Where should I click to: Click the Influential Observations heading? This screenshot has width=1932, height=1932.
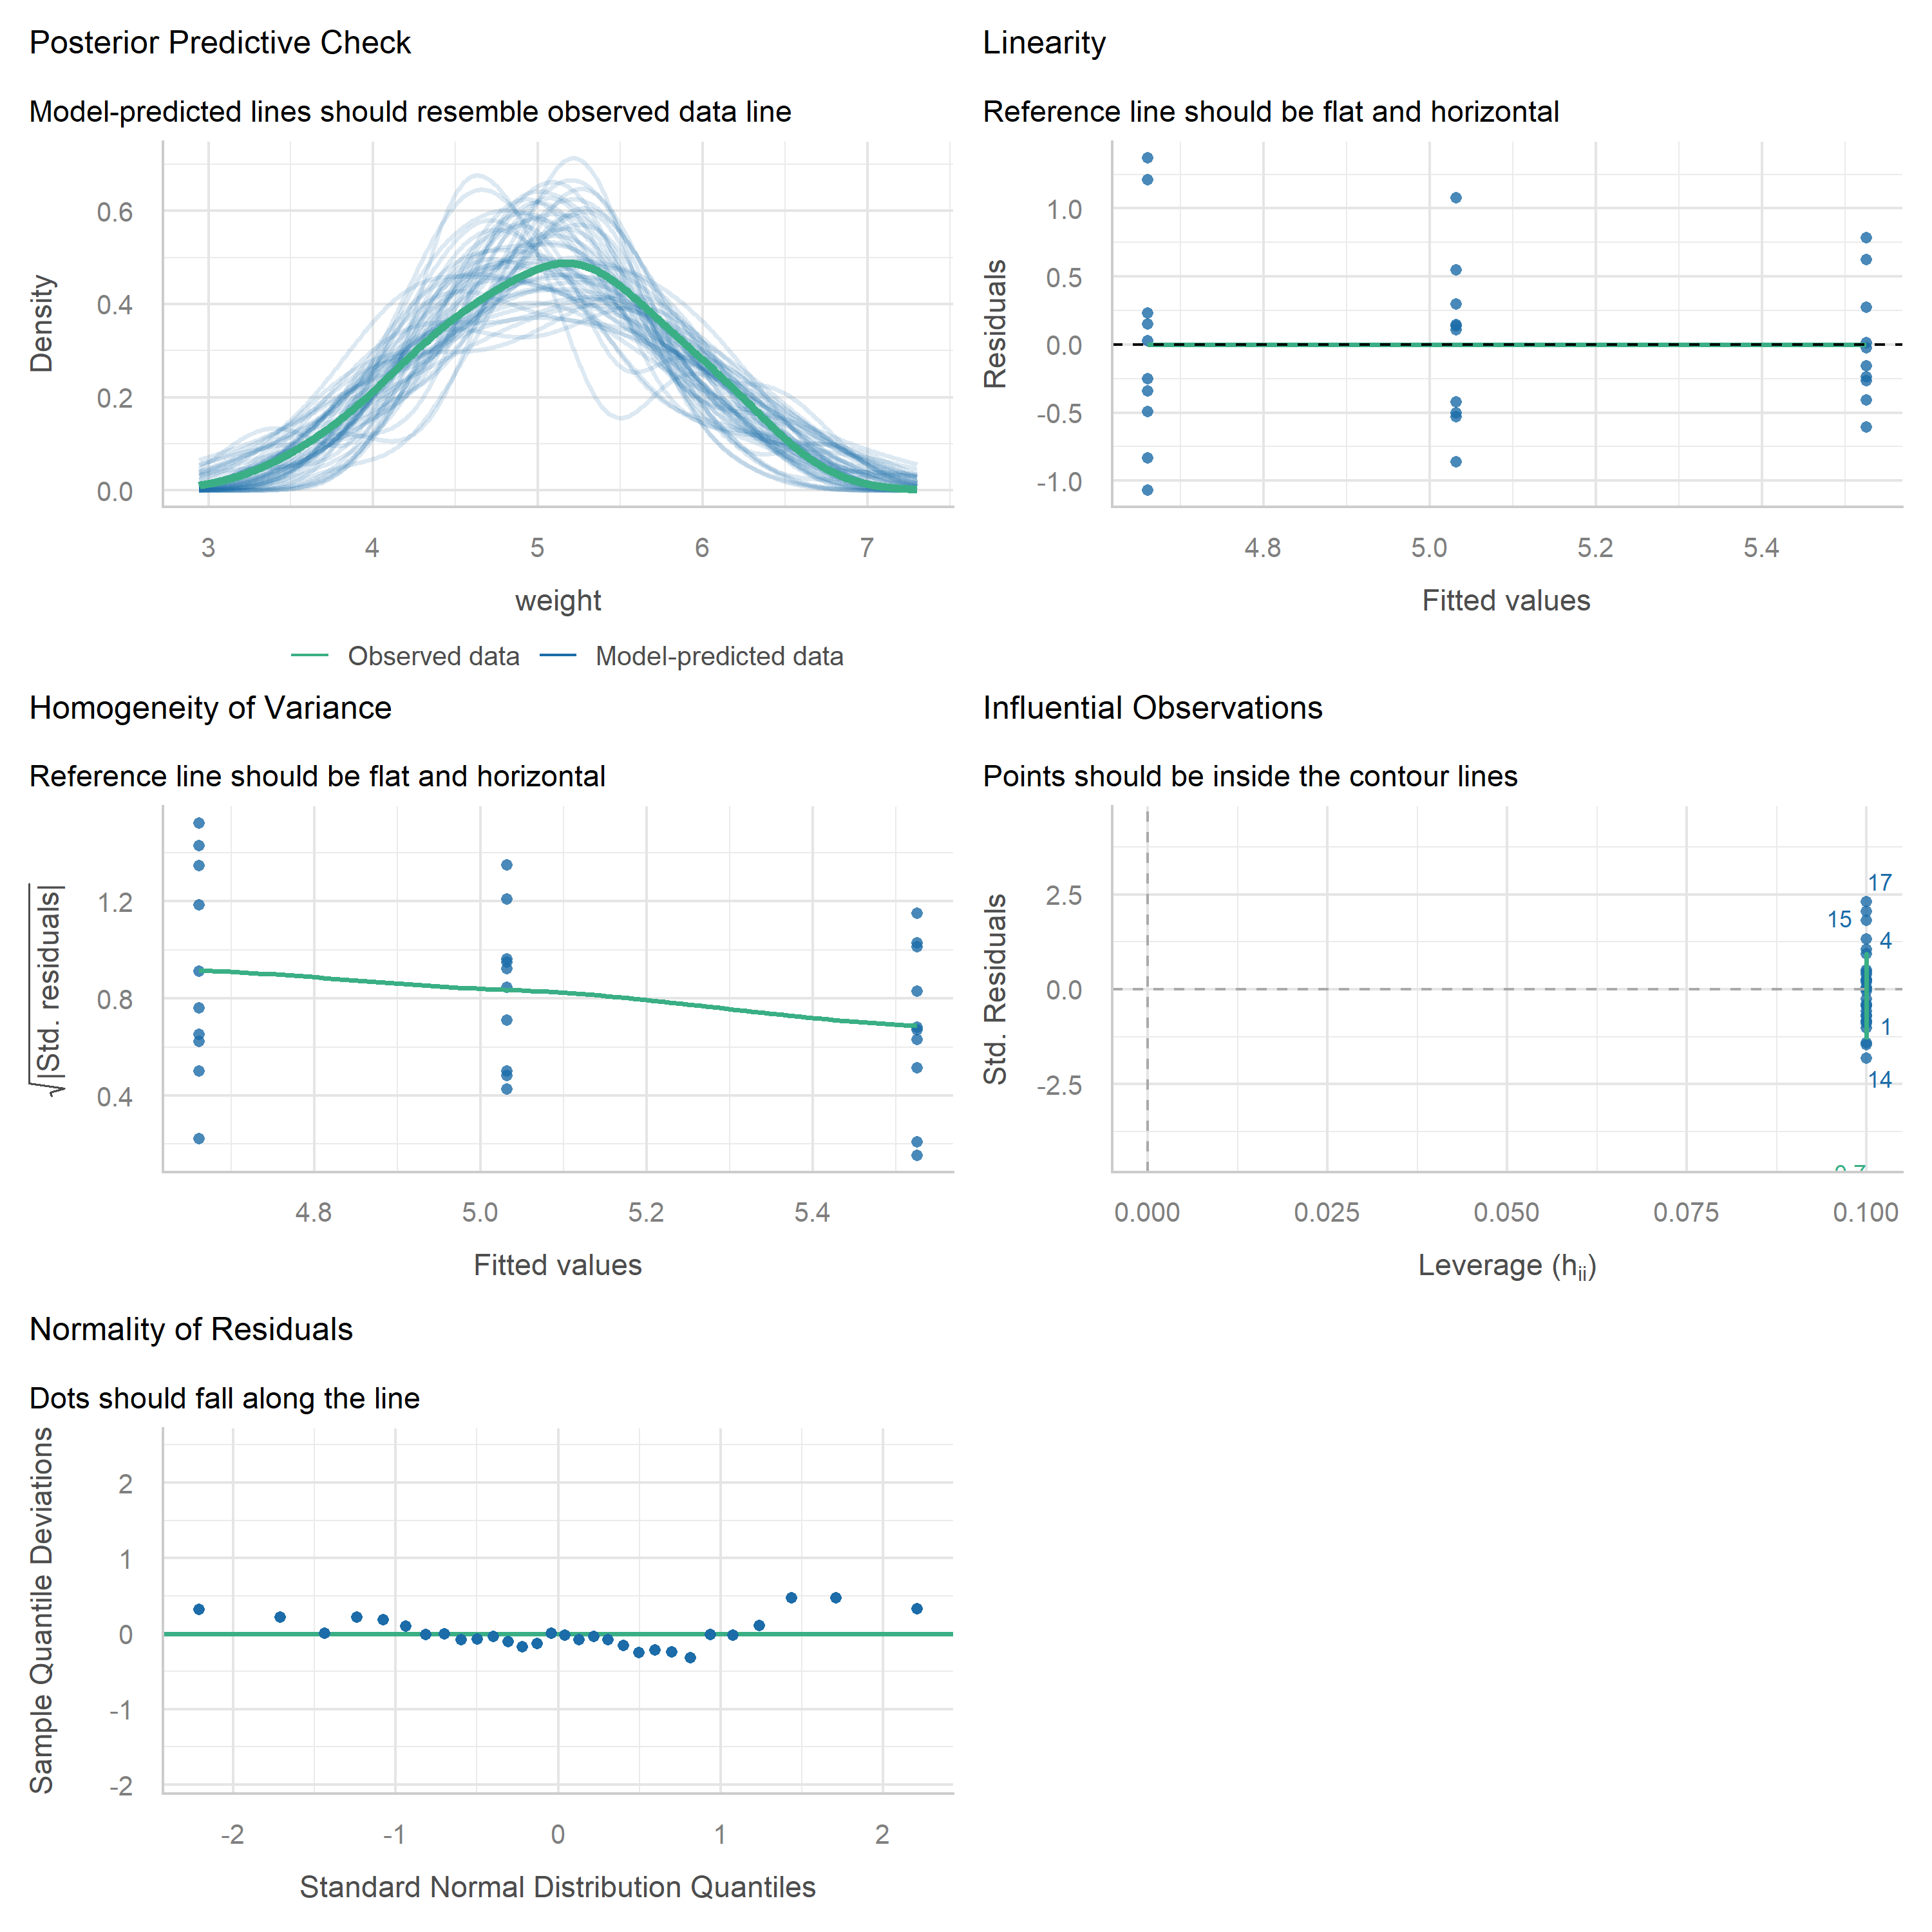coord(1152,708)
